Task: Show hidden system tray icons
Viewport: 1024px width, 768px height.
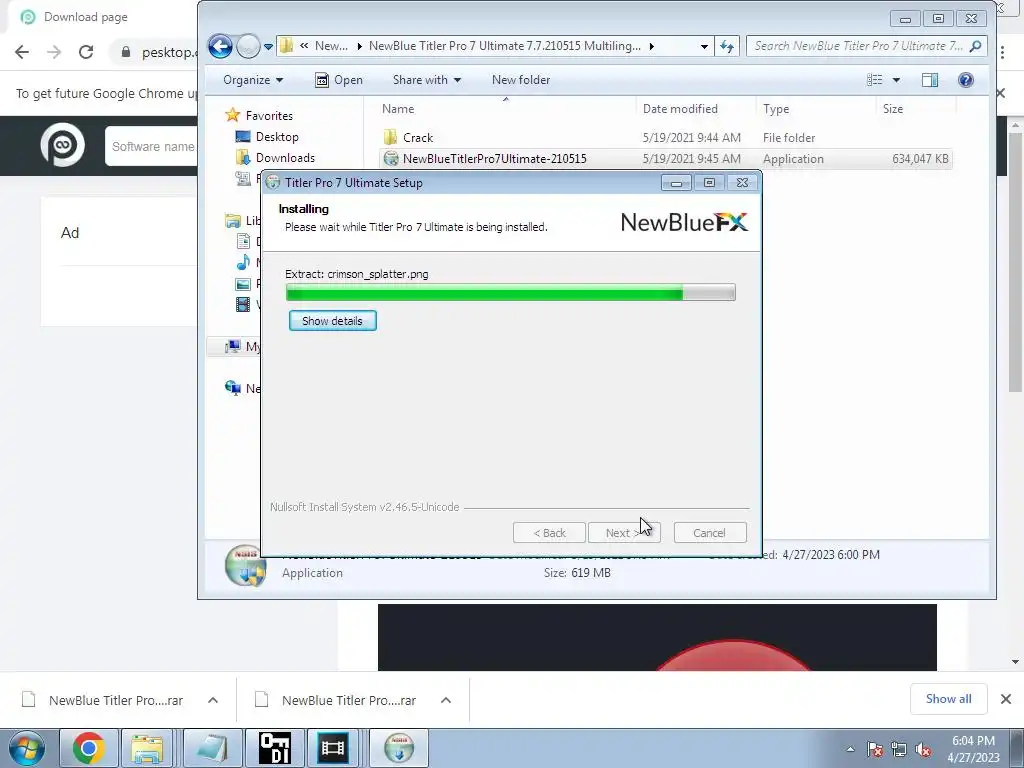Action: point(850,749)
